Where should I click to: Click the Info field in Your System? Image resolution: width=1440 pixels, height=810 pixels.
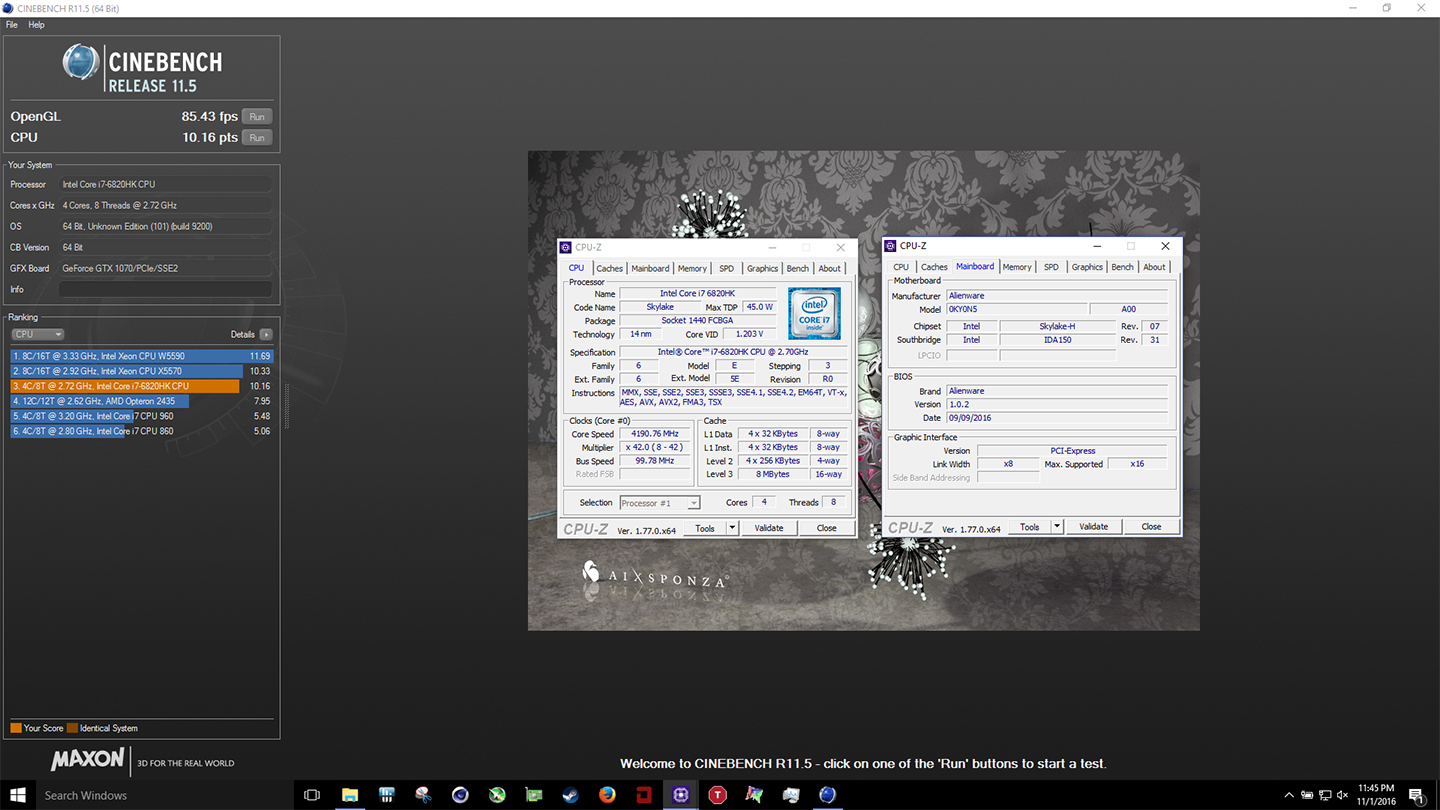click(x=165, y=289)
